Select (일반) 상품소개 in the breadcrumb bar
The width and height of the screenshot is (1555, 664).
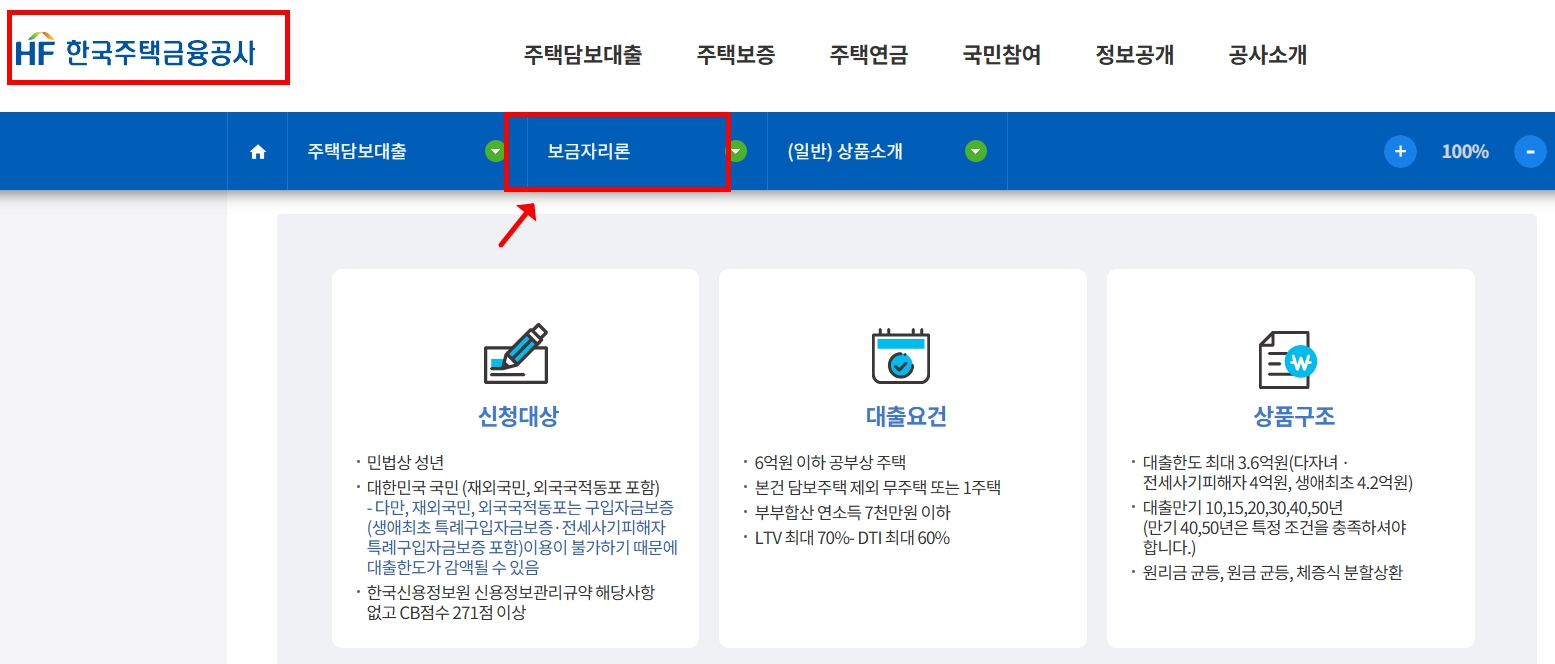pyautogui.click(x=845, y=152)
